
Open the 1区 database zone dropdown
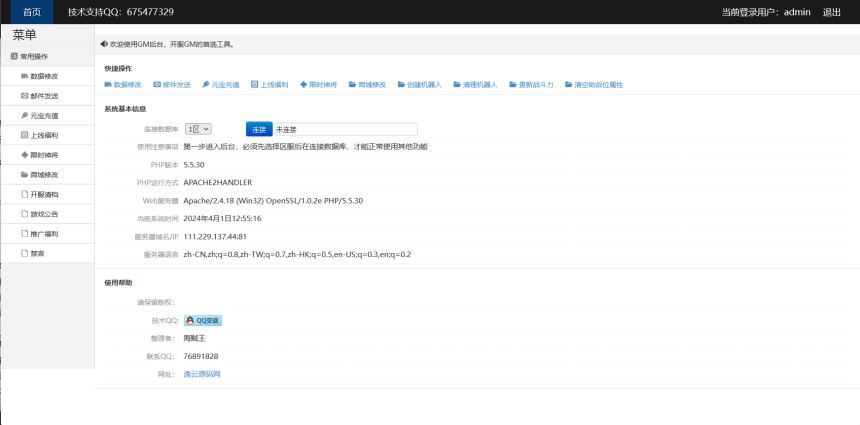(198, 129)
